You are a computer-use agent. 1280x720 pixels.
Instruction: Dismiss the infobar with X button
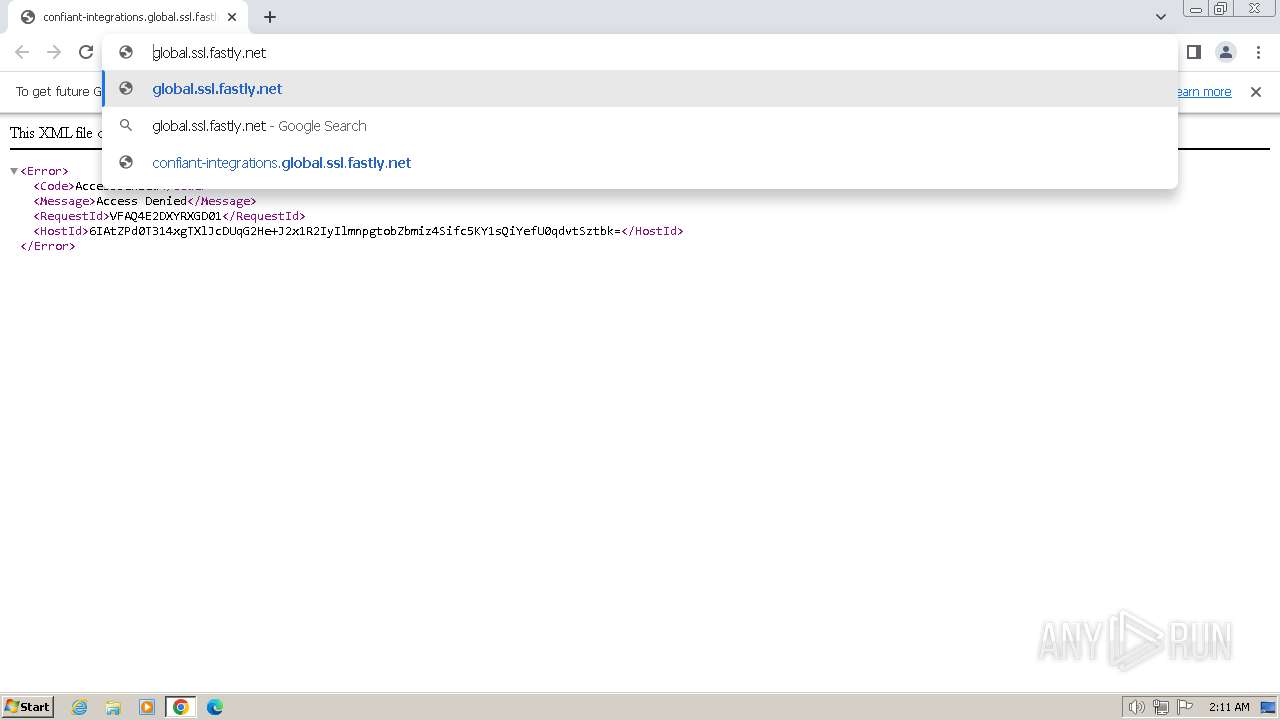coord(1256,92)
